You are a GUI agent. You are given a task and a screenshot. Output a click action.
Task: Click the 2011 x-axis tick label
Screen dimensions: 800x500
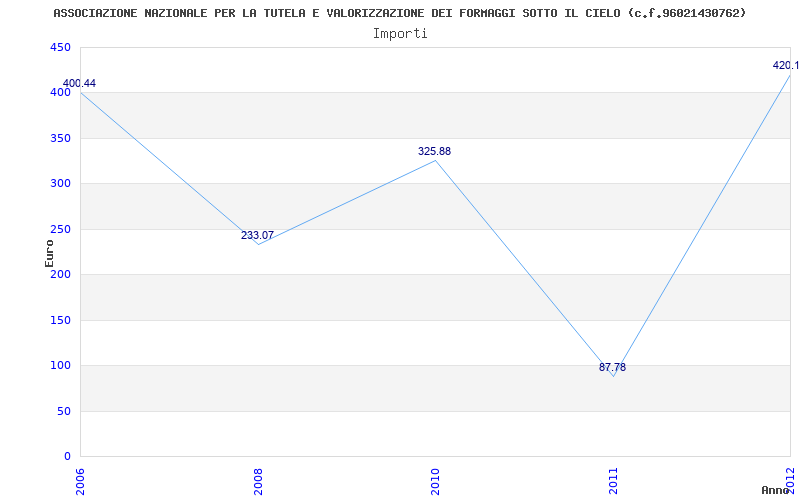point(613,481)
